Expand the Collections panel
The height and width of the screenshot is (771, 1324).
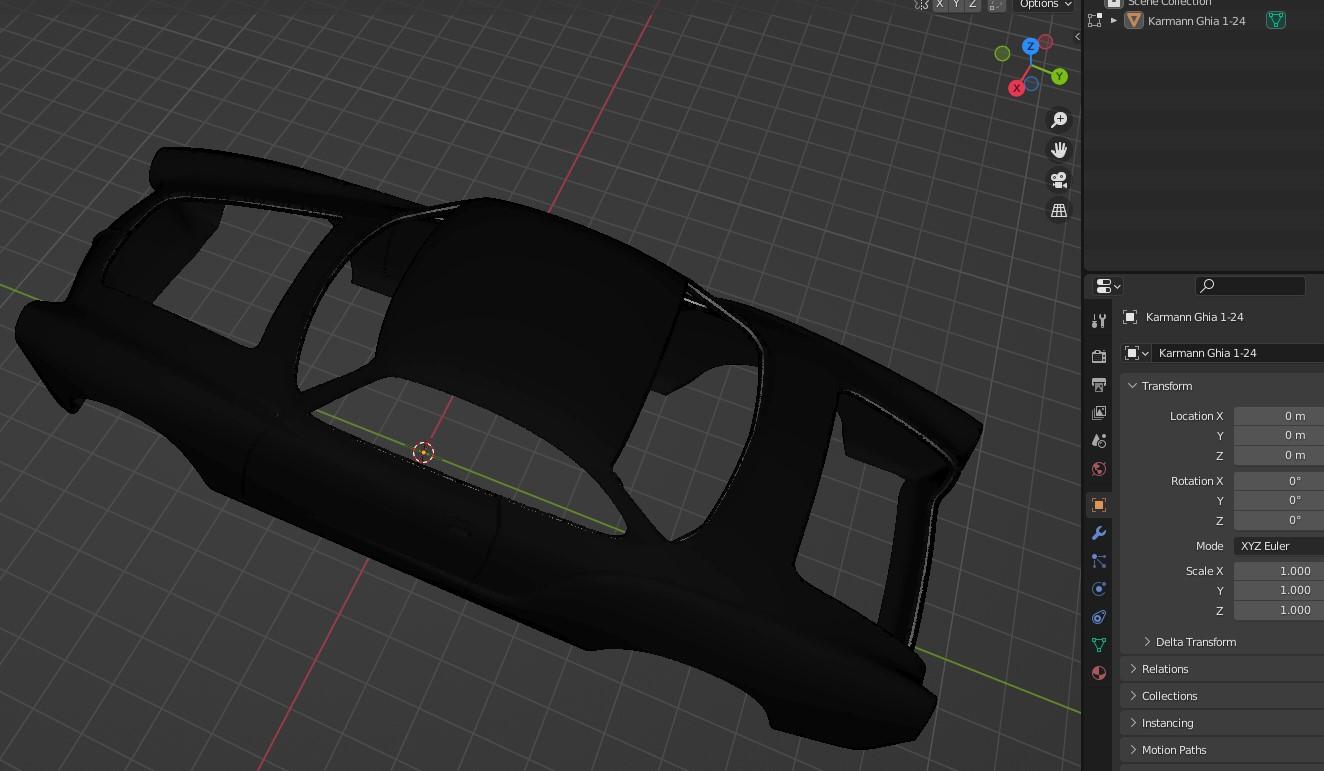(x=1133, y=696)
